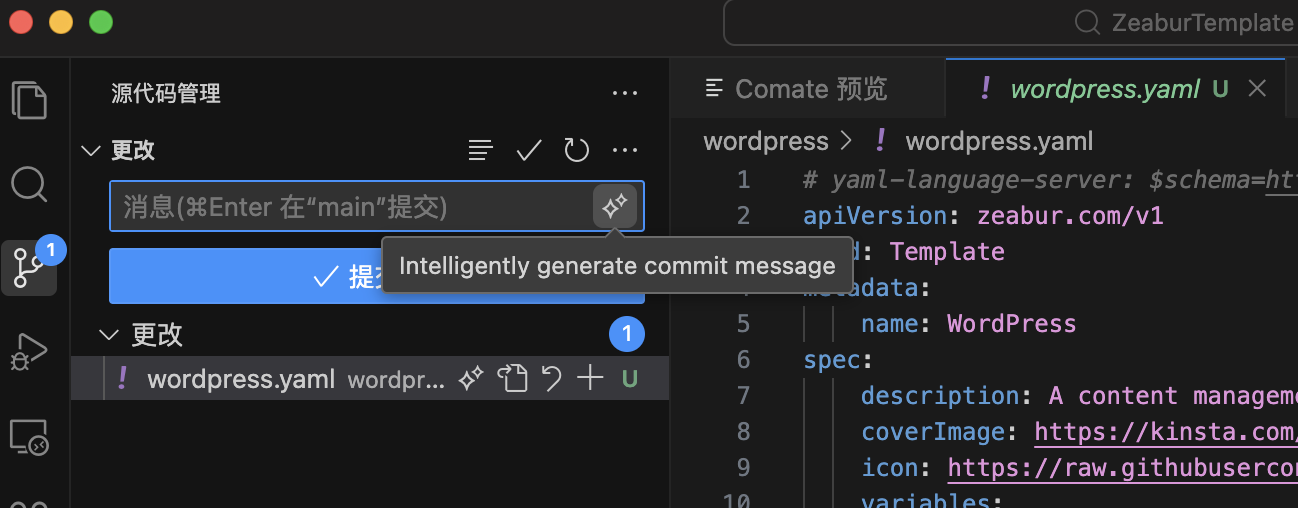Select wordpress.yaml in the changes list
Image resolution: width=1298 pixels, height=508 pixels.
point(370,379)
